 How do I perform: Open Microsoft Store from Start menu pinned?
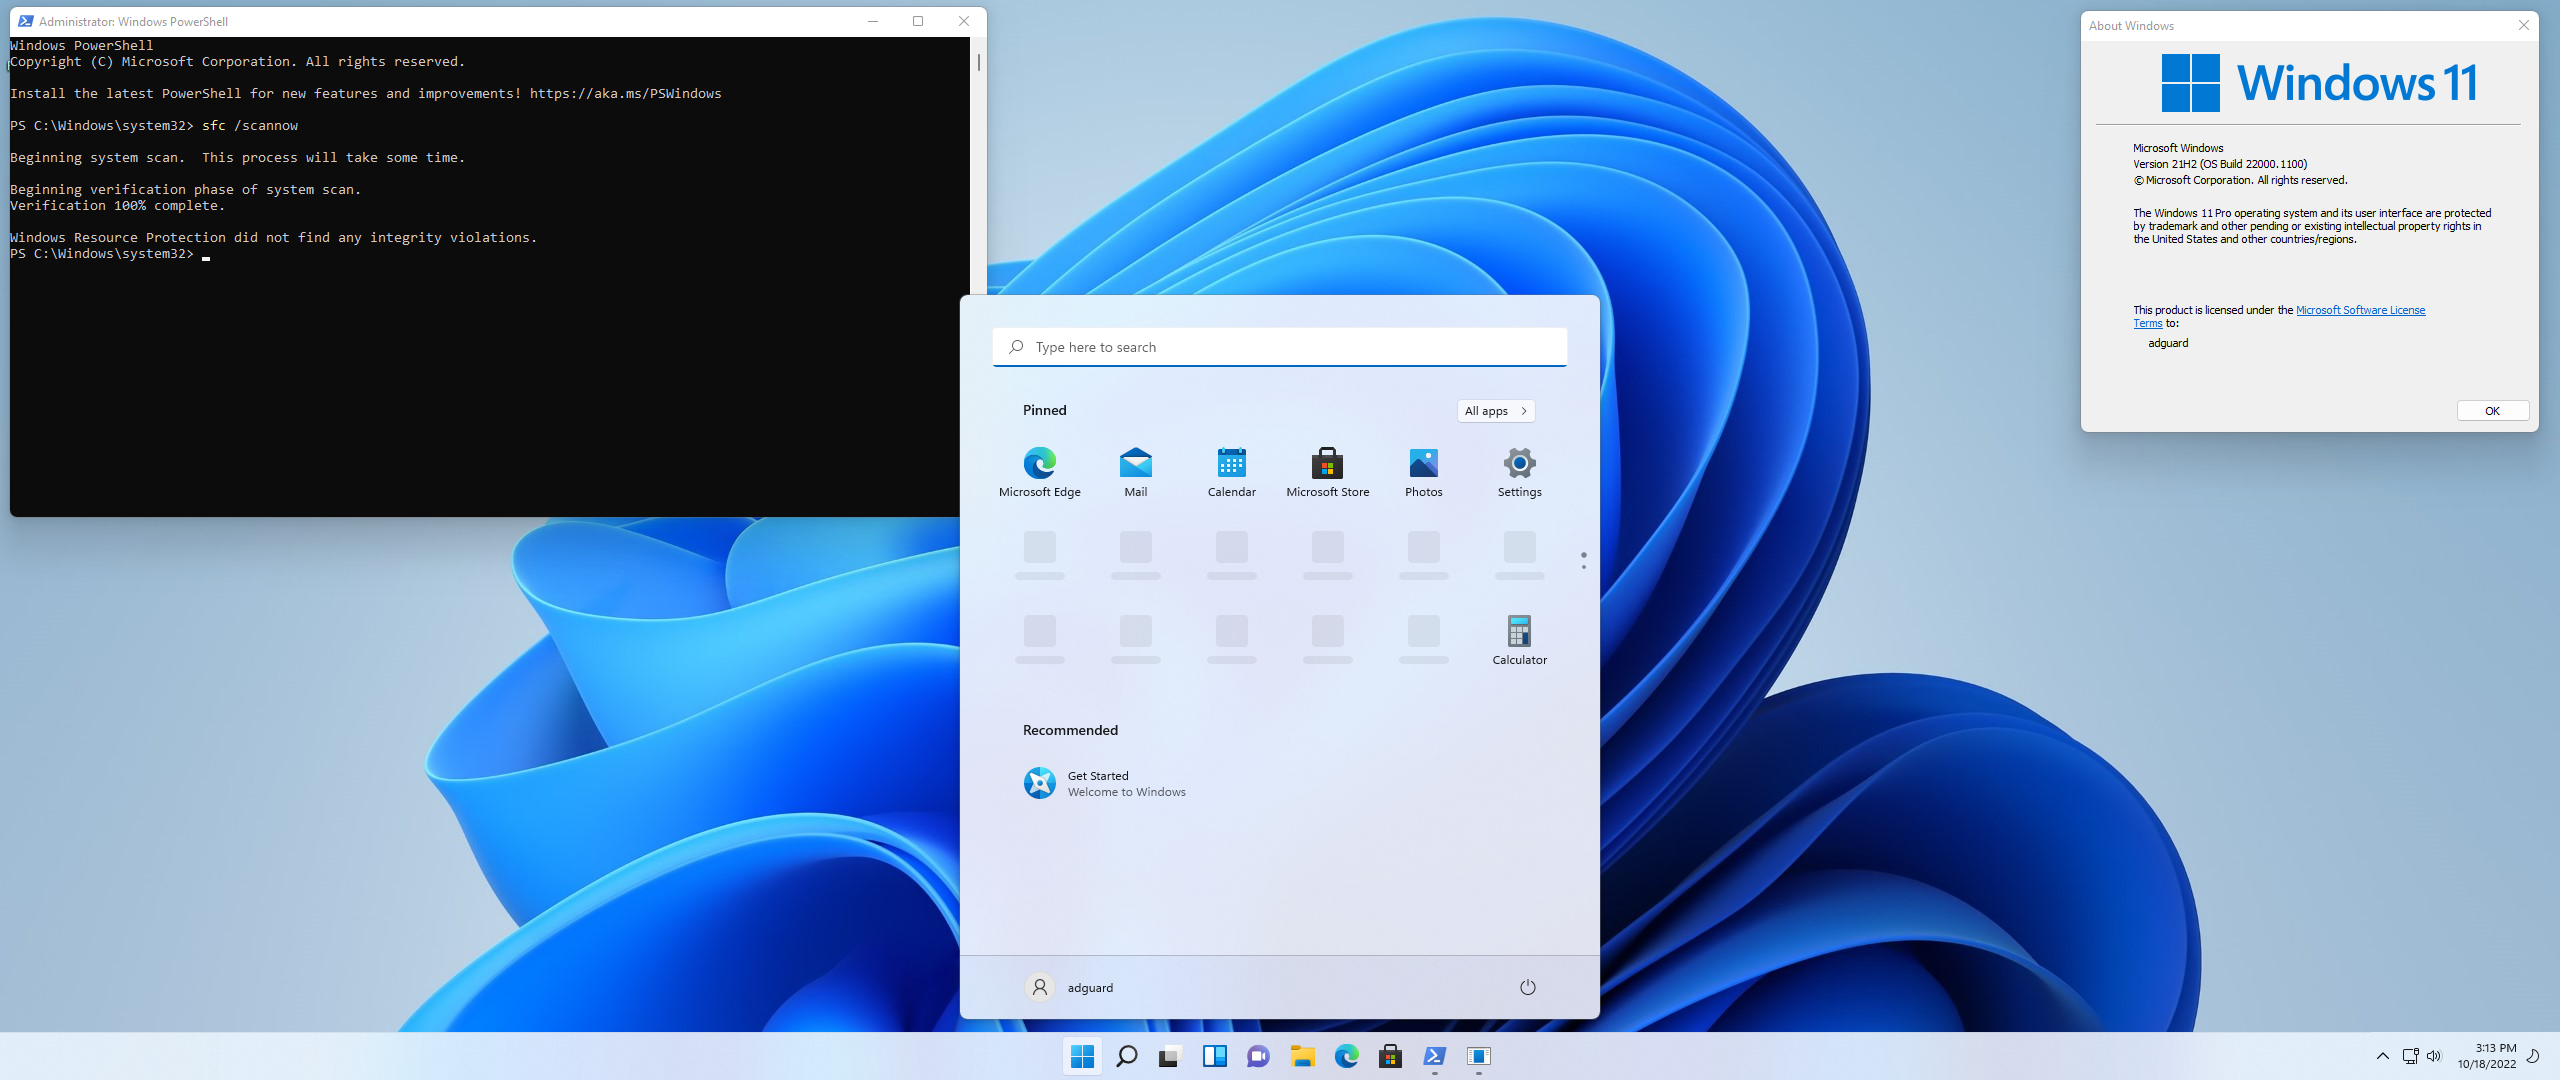coord(1327,472)
